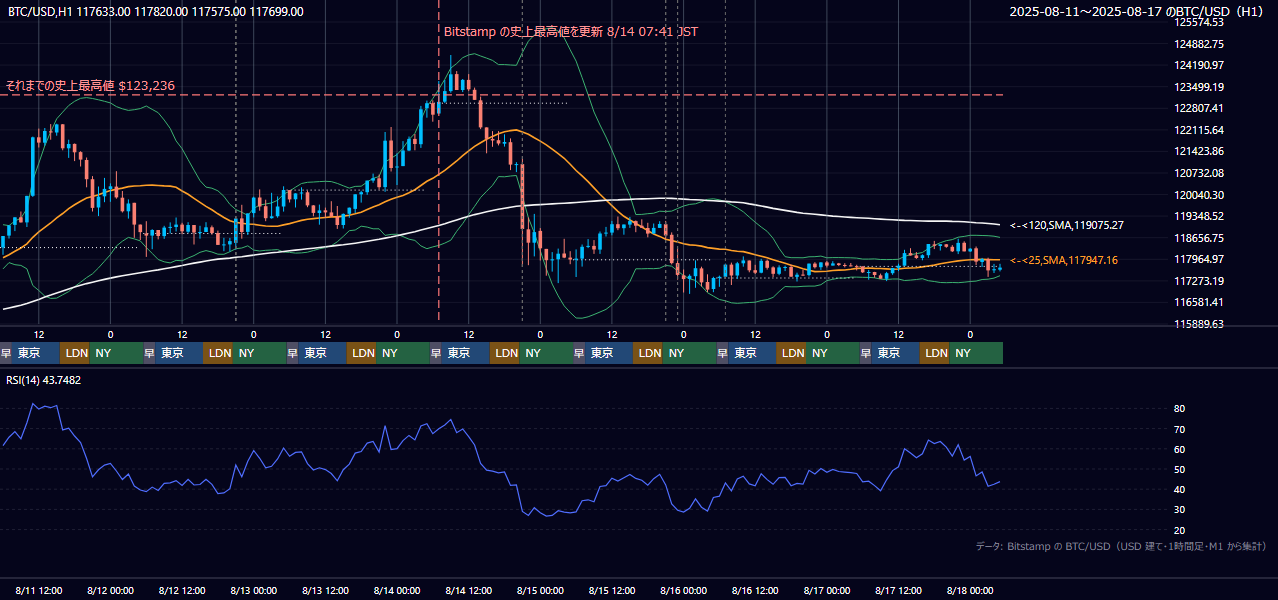Click the 40 level on RSI axis
The image size is (1278, 600).
(x=1180, y=489)
